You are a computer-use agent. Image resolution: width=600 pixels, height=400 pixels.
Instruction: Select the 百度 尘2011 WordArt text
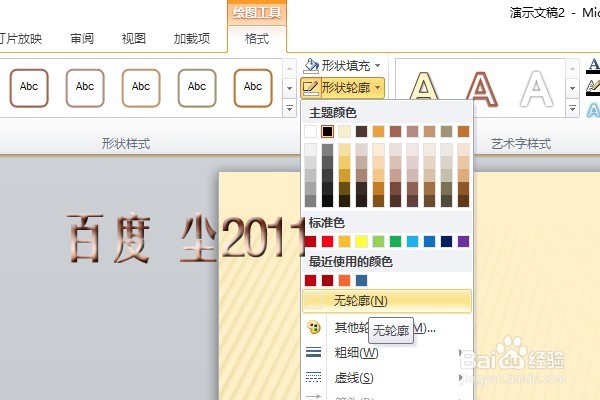tap(184, 238)
